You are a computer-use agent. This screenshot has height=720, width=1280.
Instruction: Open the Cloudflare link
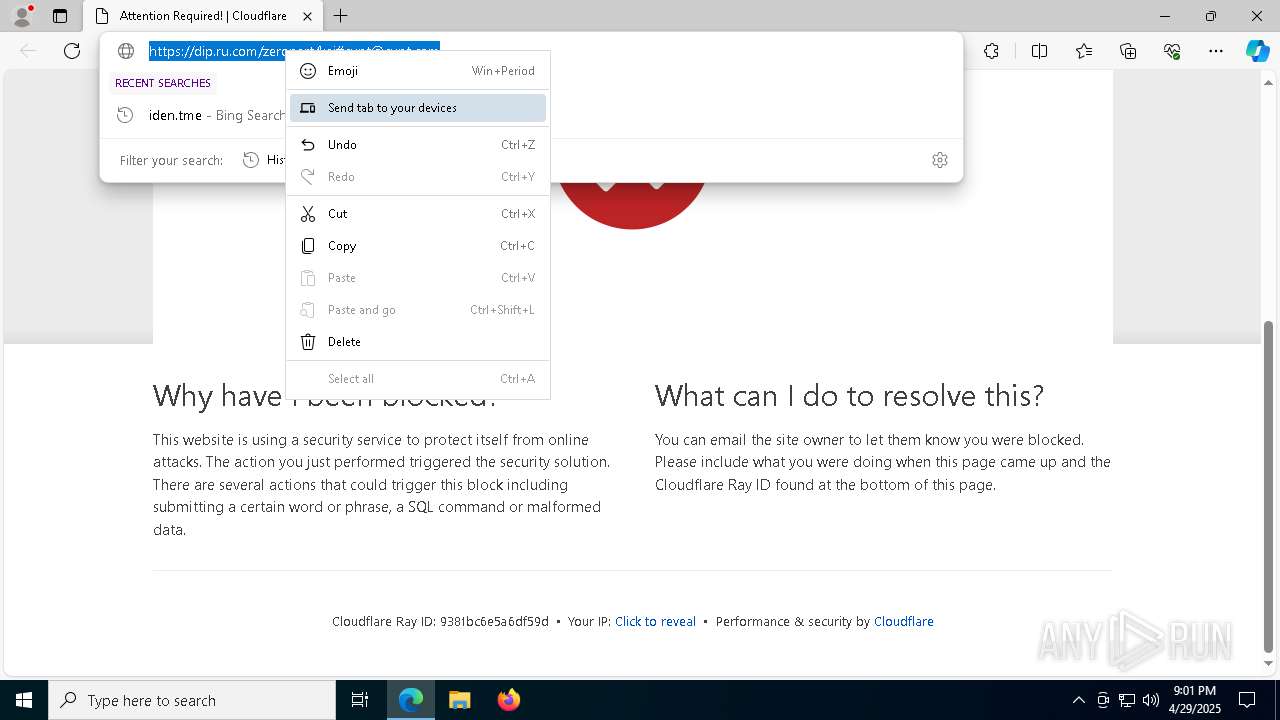pos(904,621)
